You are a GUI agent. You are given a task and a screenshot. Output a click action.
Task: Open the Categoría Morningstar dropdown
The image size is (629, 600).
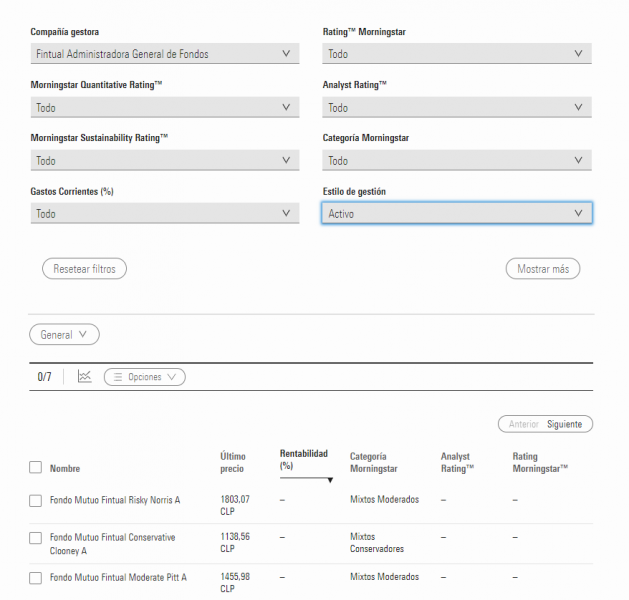pos(457,161)
